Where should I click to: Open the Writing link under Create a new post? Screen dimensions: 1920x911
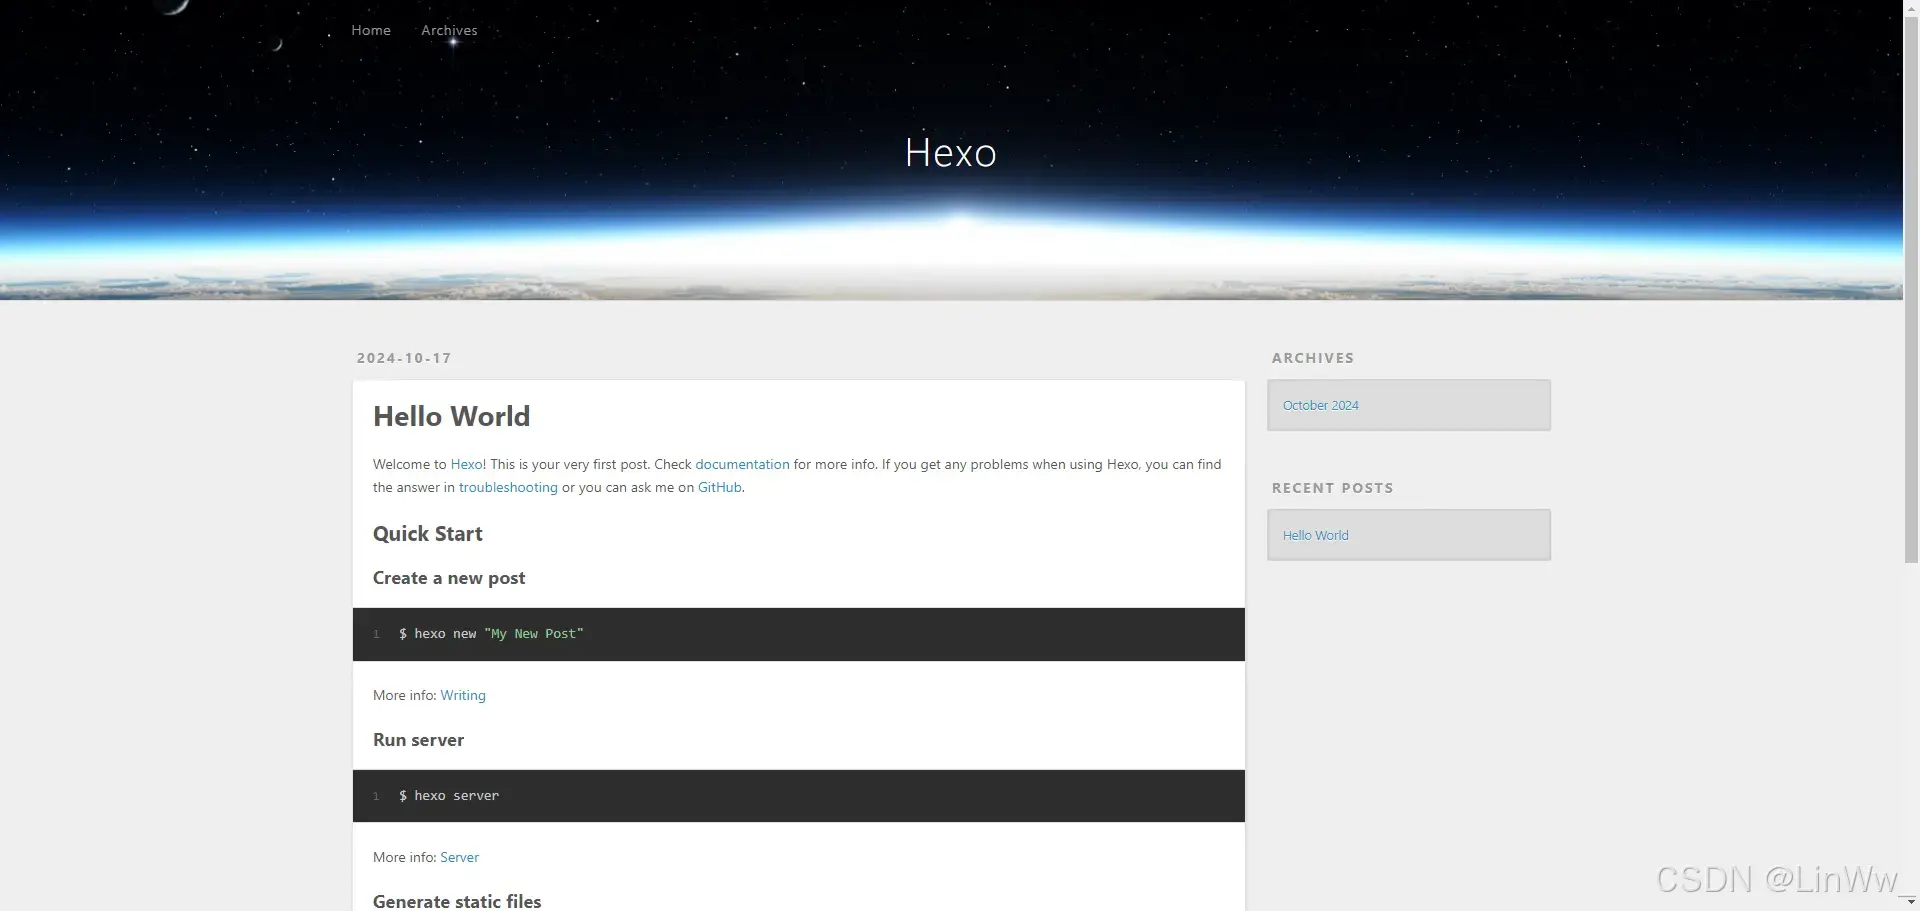point(462,694)
